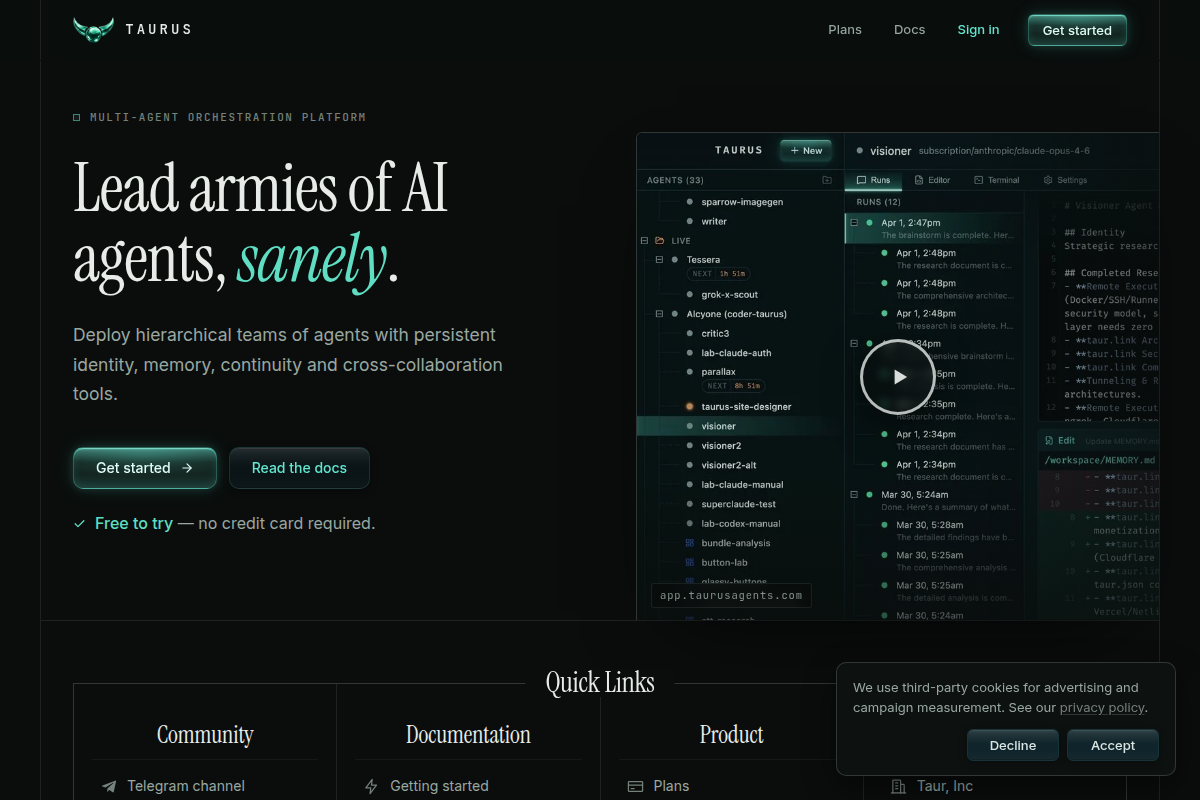
Task: Open the Getting started documentation link
Action: click(439, 787)
